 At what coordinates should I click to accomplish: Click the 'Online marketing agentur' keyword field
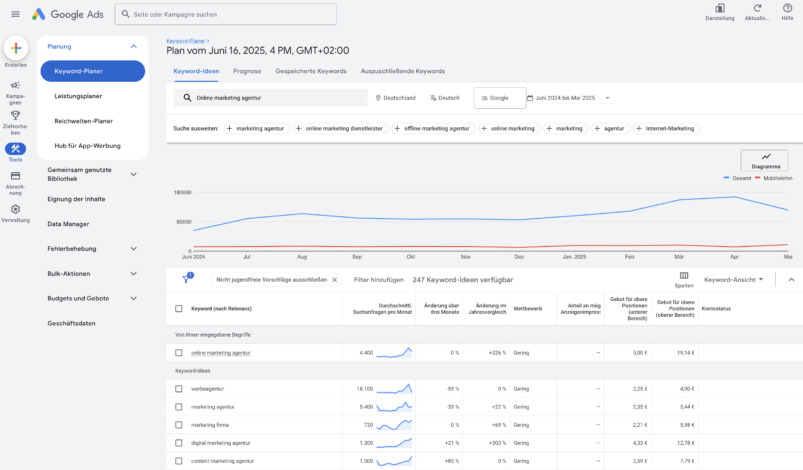click(270, 98)
